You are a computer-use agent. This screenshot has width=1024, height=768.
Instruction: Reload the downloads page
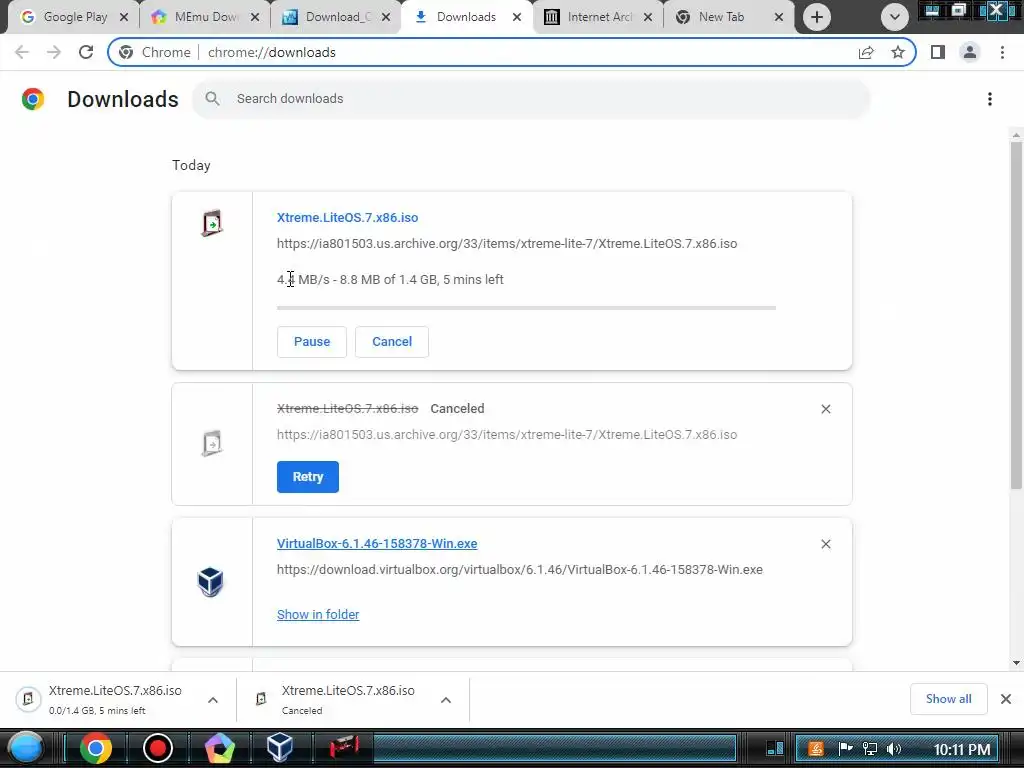point(86,52)
